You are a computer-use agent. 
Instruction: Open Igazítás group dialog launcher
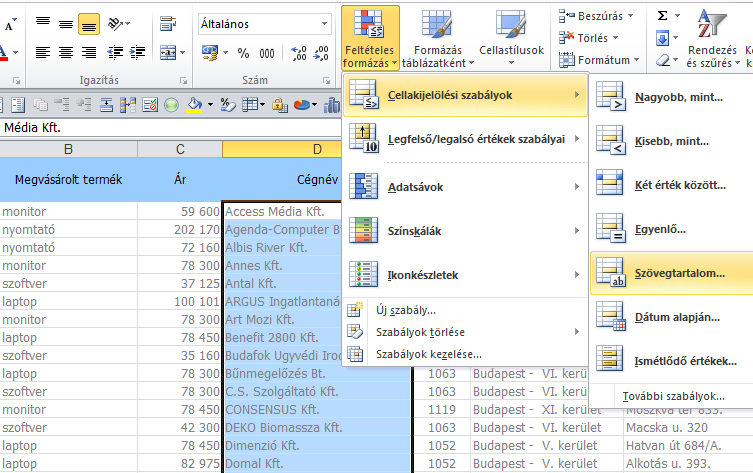[183, 81]
